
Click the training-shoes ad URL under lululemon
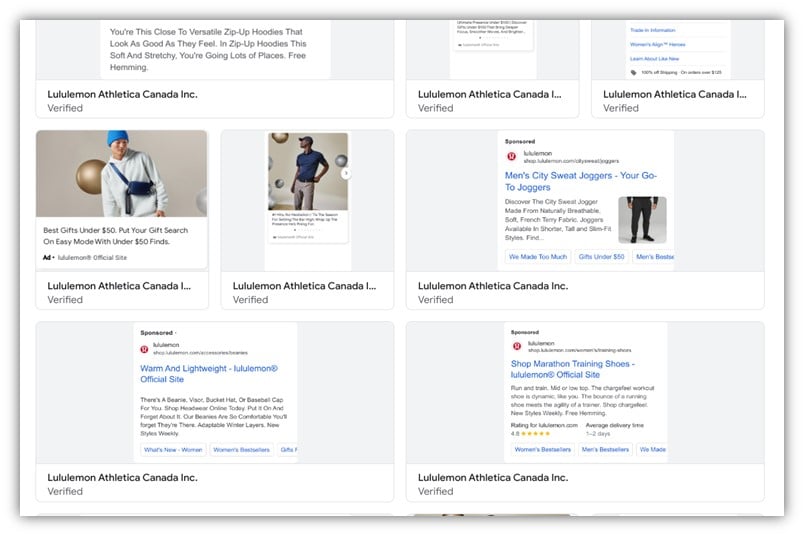pyautogui.click(x=579, y=350)
